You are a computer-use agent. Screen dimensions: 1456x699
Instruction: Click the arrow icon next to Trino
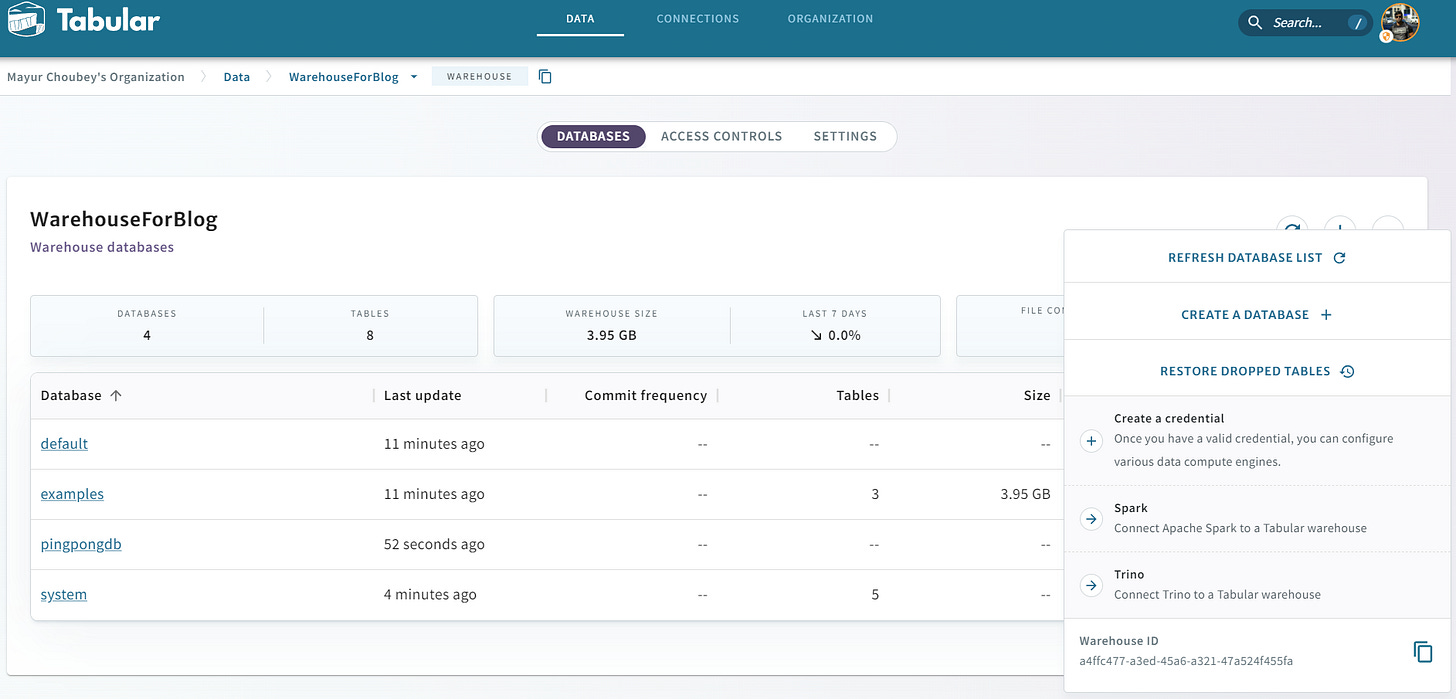pyautogui.click(x=1091, y=585)
